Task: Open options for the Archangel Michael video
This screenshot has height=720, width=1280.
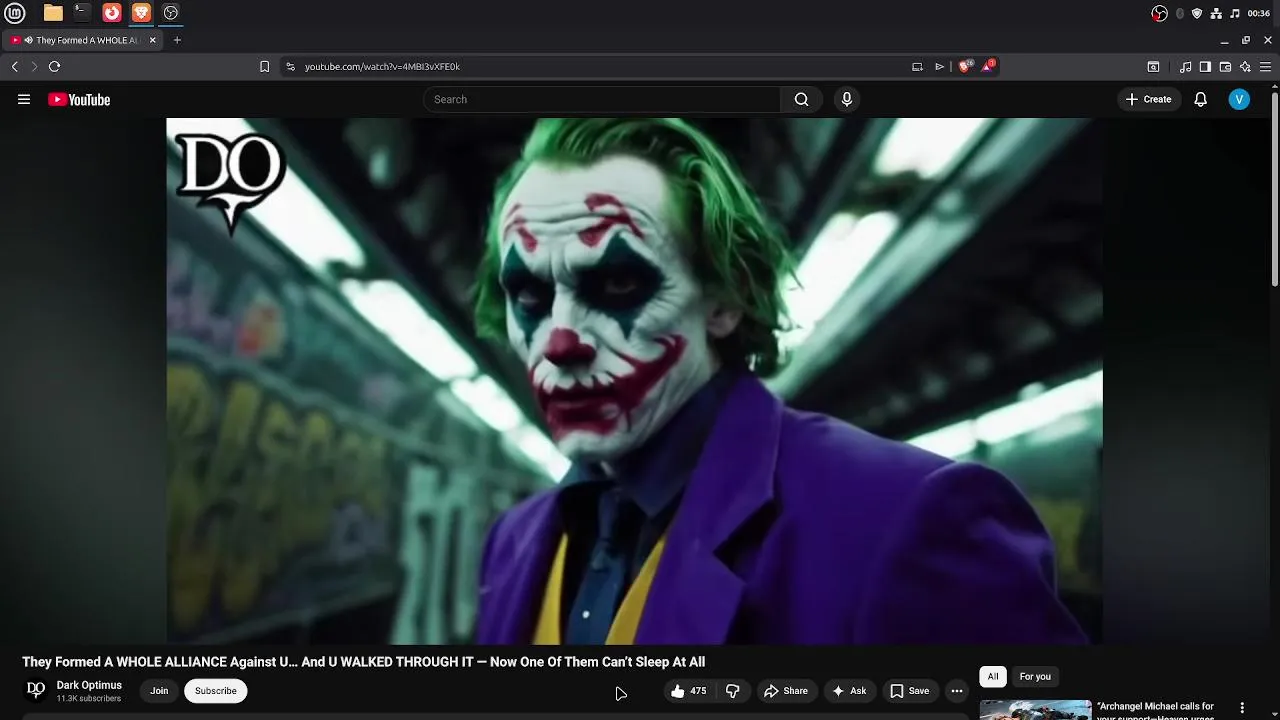Action: tap(1243, 708)
